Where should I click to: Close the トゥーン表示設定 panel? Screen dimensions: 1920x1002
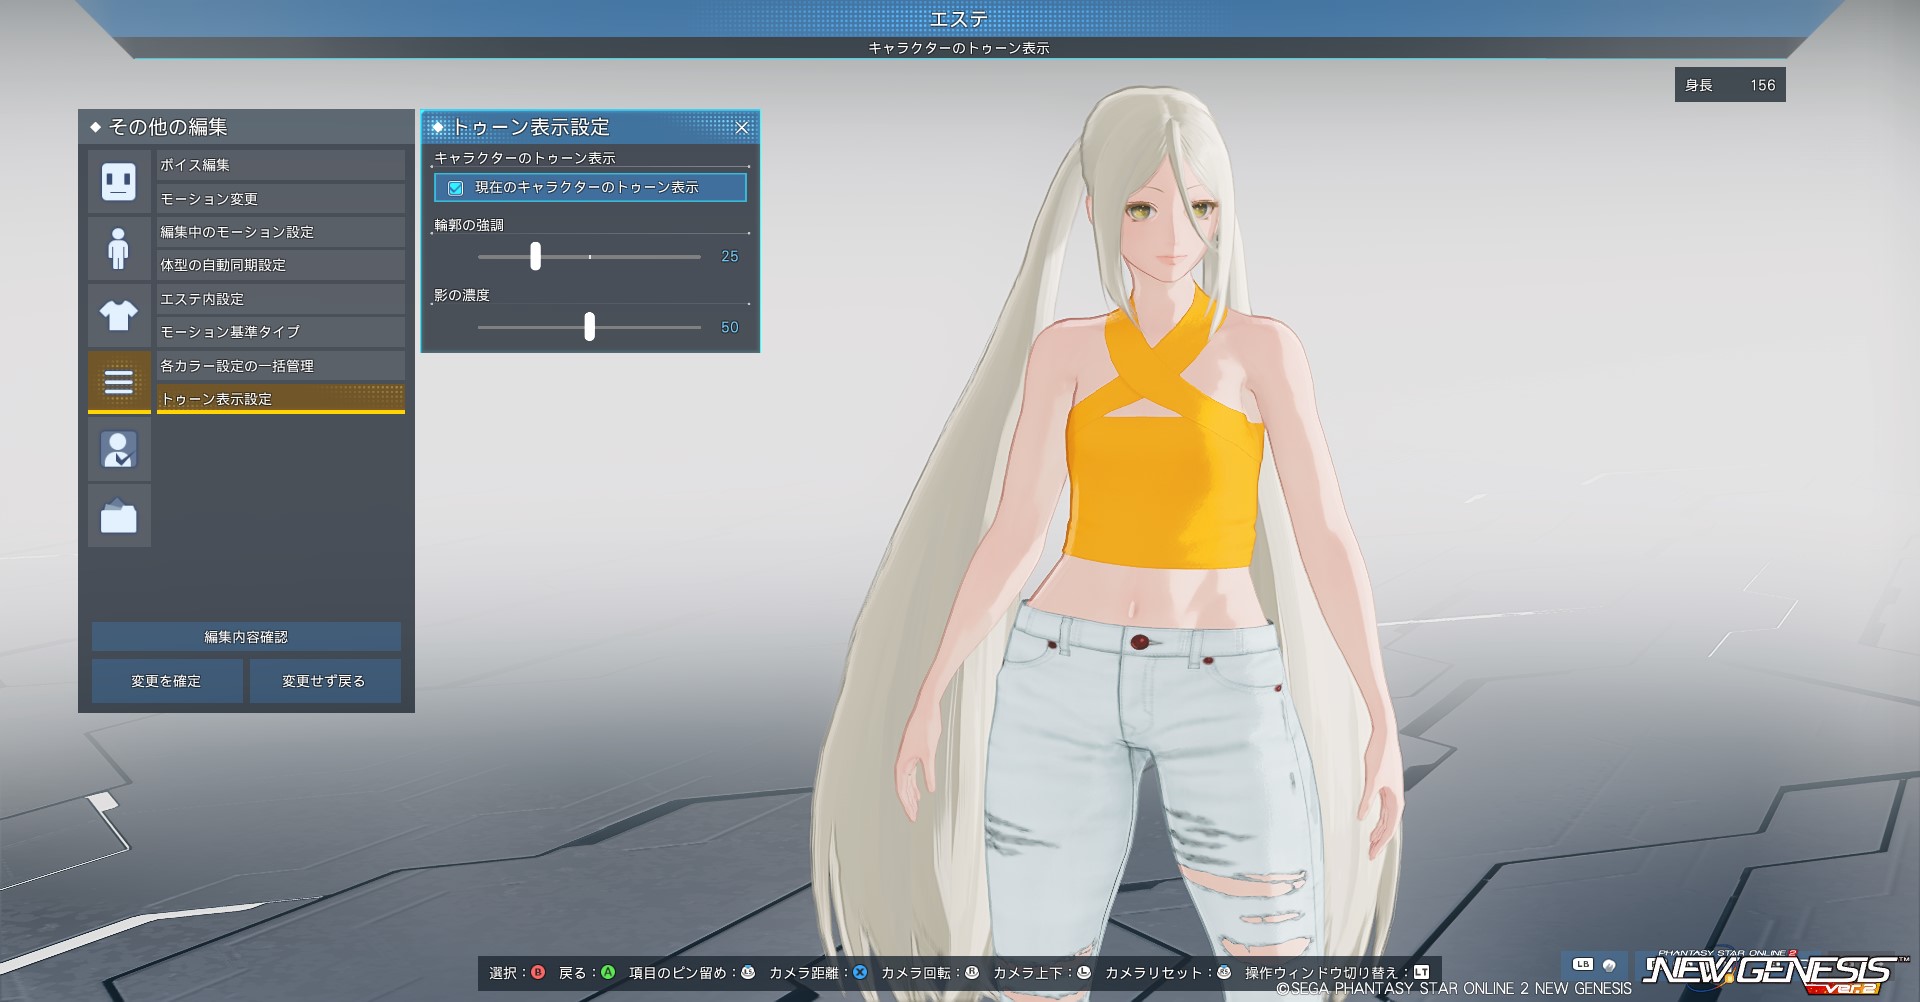click(x=742, y=127)
